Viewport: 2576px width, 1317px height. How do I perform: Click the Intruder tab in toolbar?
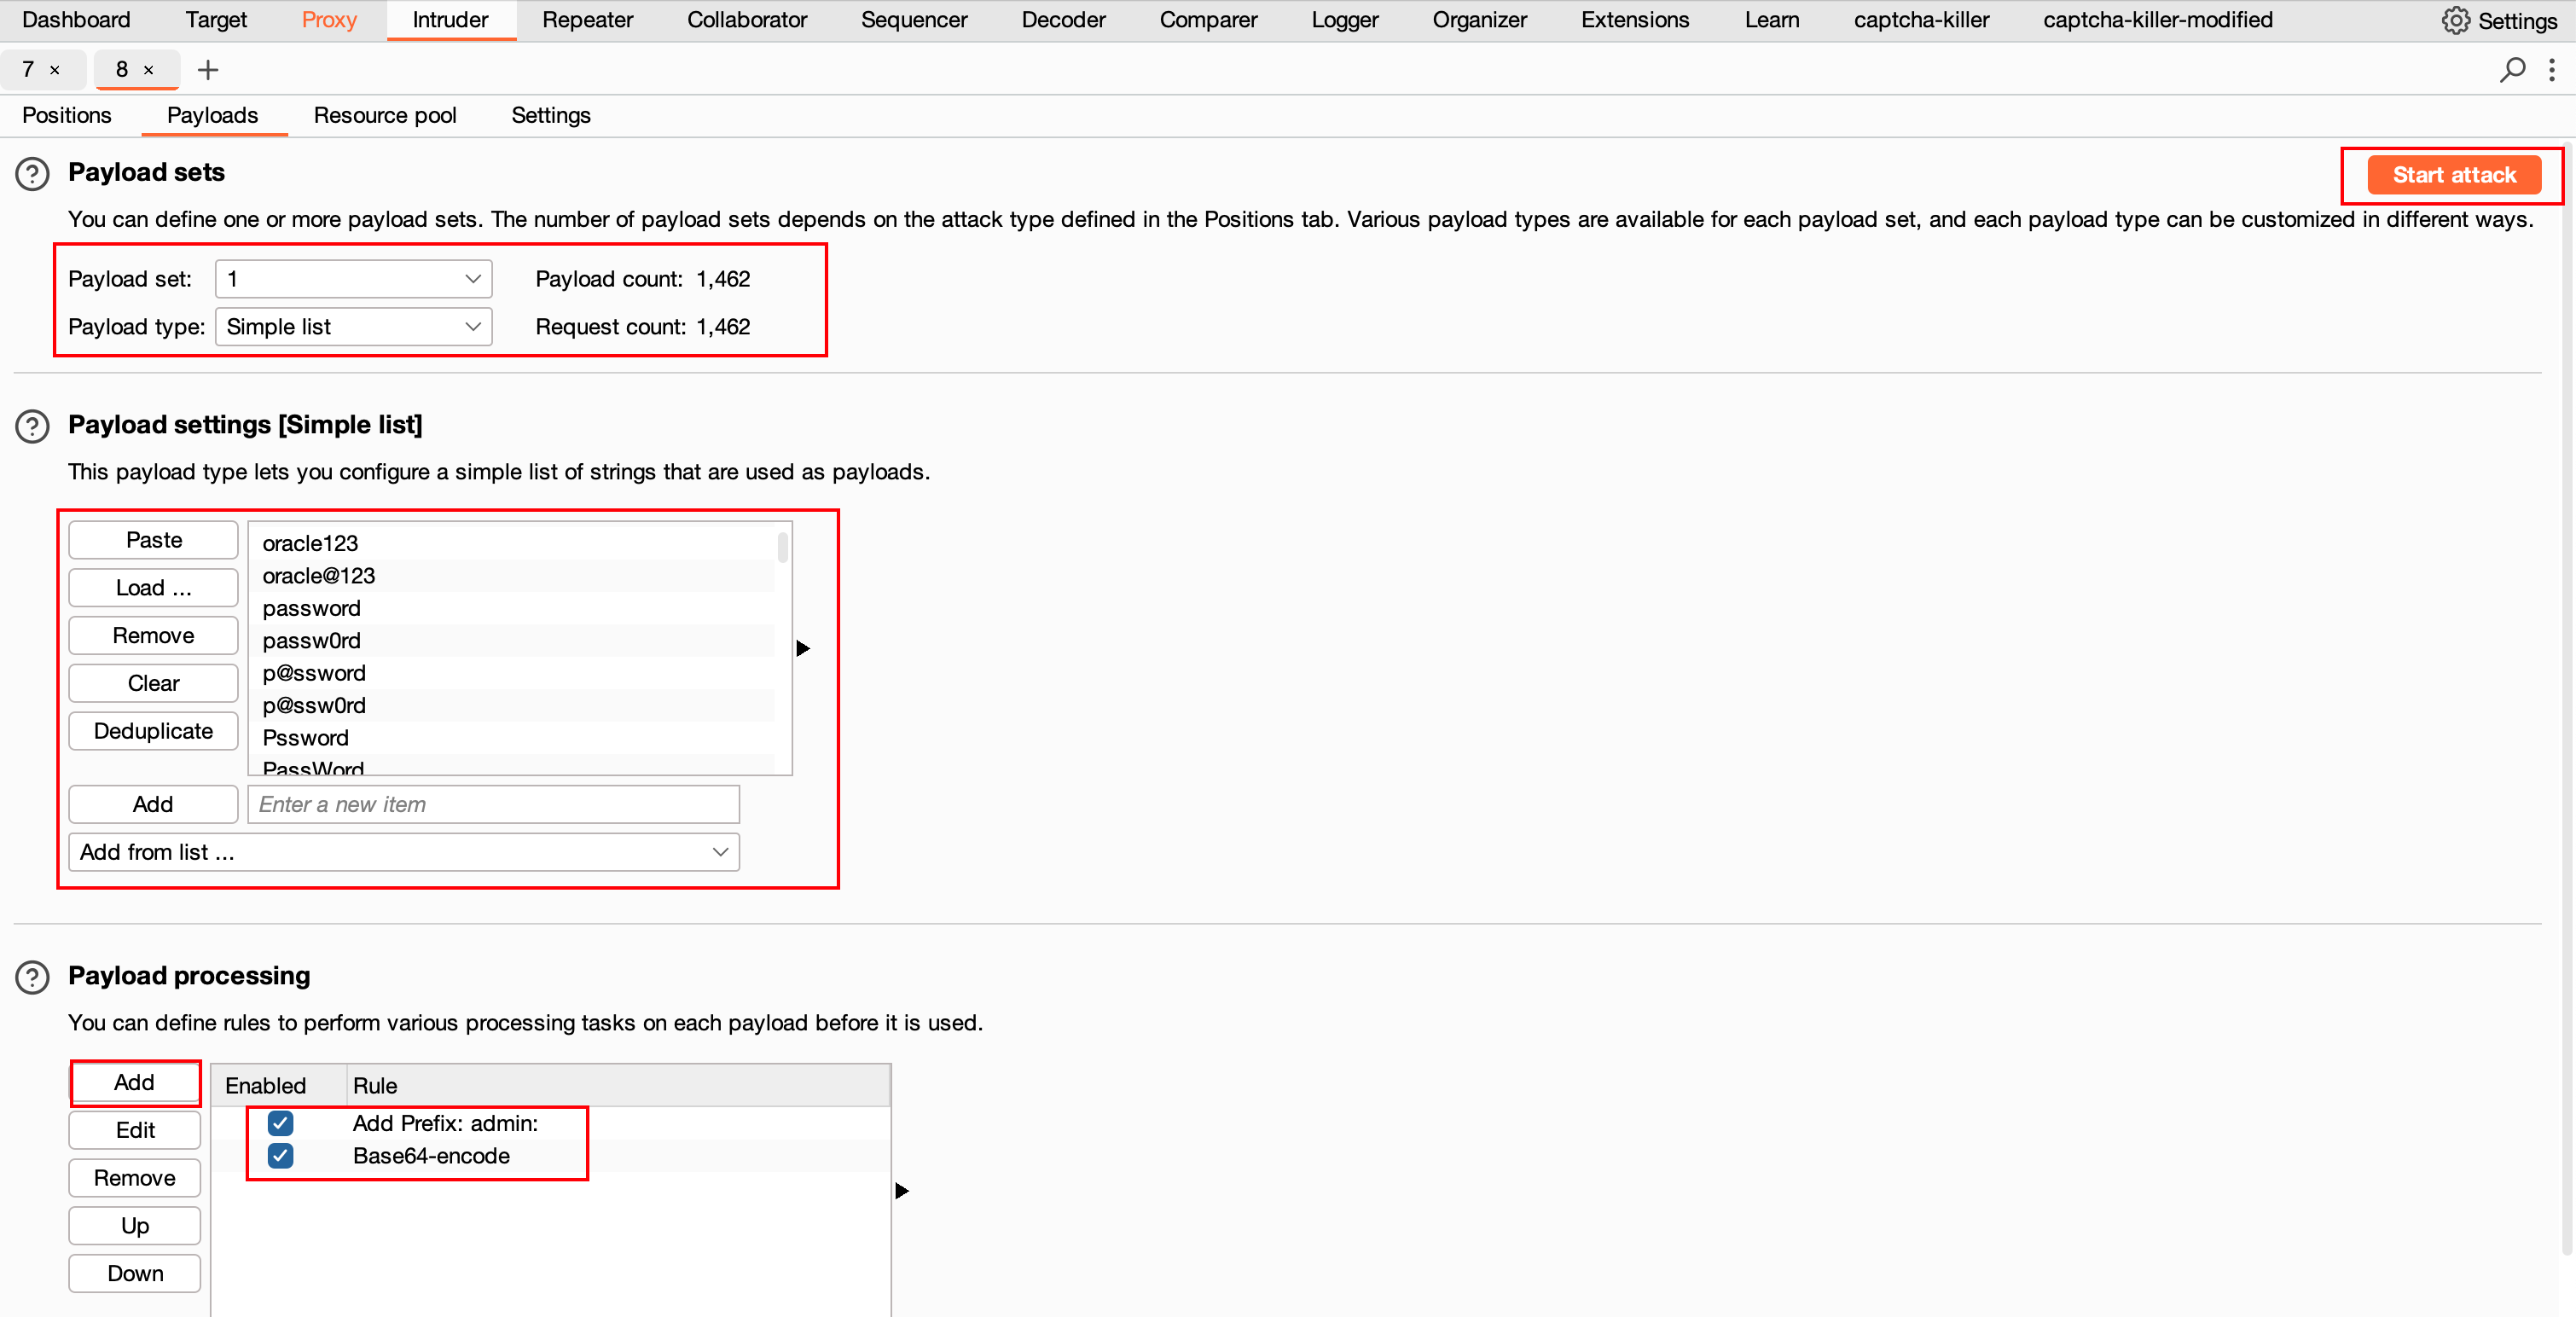(447, 20)
